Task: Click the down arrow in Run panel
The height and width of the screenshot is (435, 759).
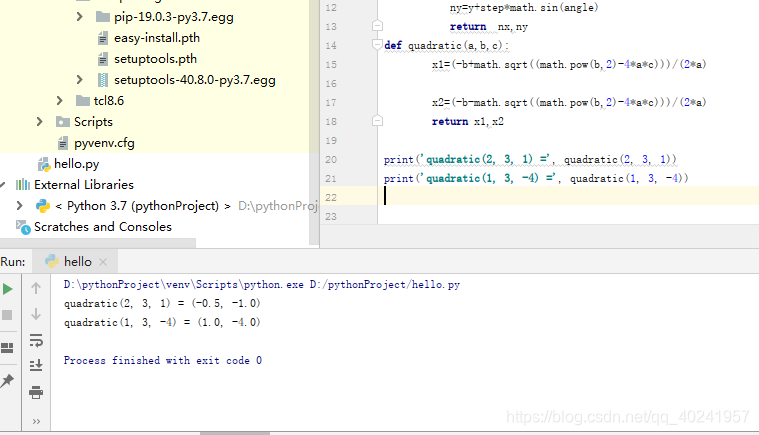Action: point(36,314)
